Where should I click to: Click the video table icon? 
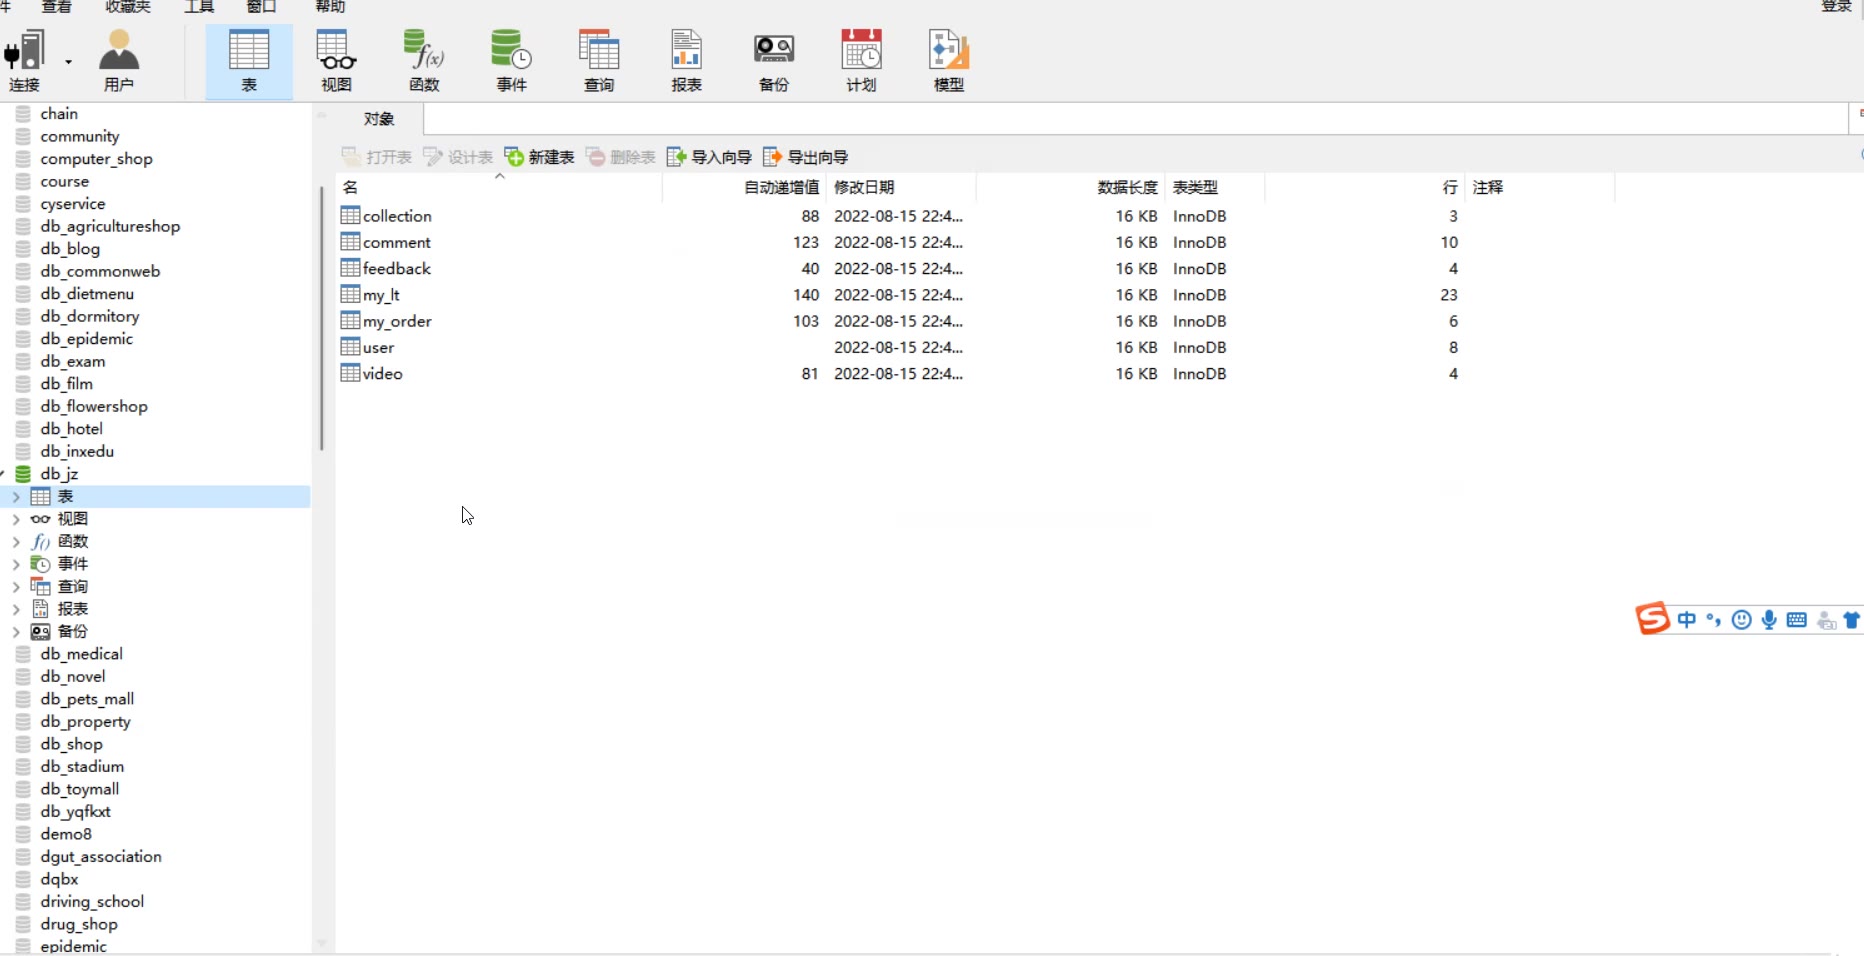pyautogui.click(x=350, y=372)
